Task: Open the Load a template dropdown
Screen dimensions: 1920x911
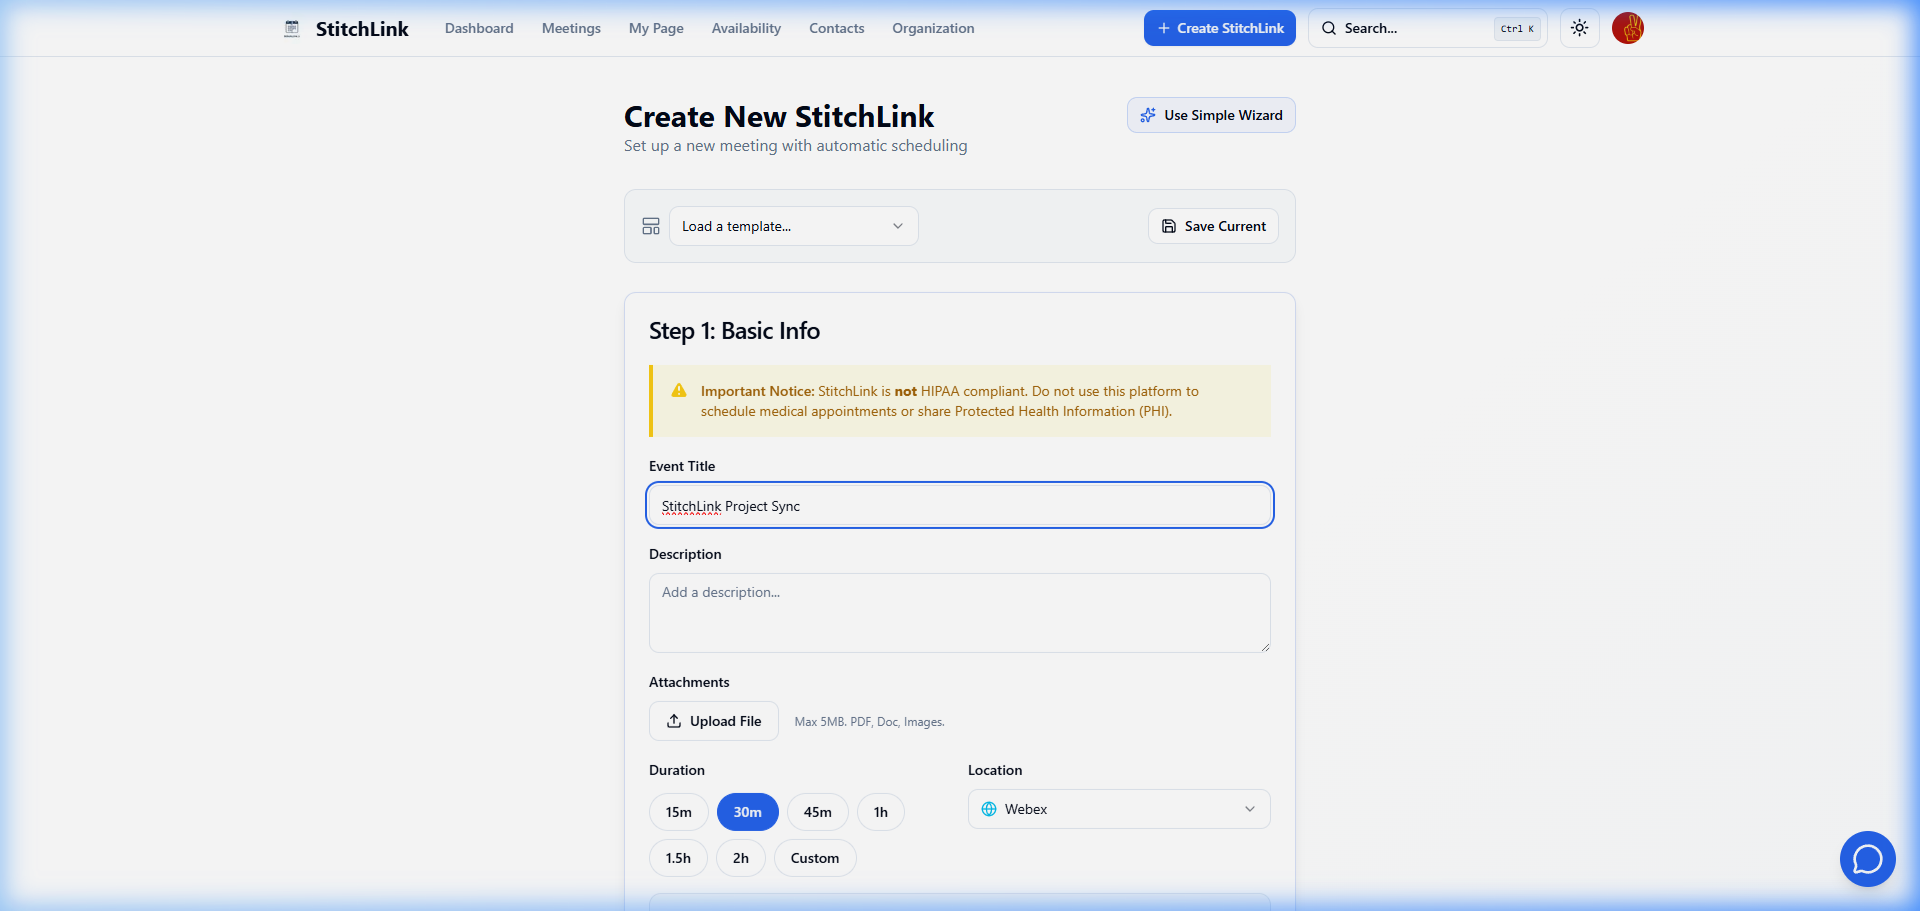Action: 793,226
